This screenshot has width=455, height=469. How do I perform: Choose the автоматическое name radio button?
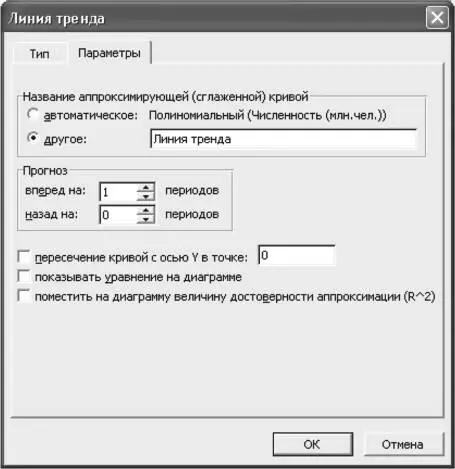coord(33,114)
